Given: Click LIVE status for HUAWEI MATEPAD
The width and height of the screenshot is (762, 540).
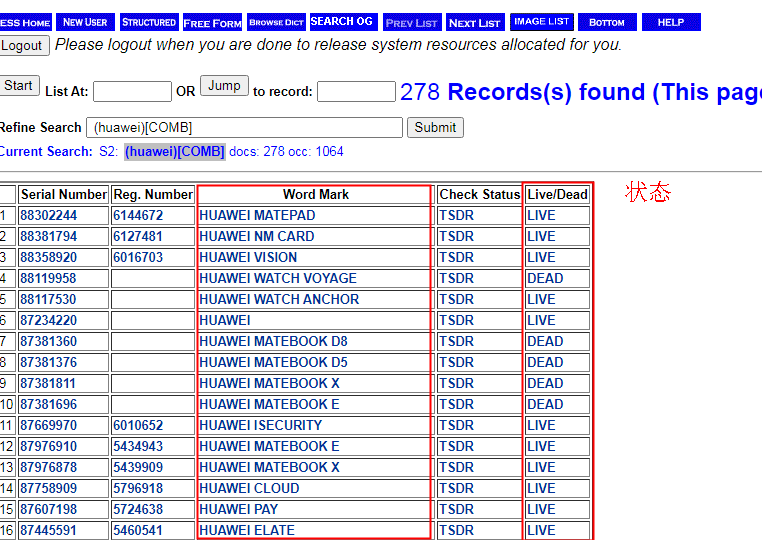Looking at the screenshot, I should pyautogui.click(x=541, y=215).
